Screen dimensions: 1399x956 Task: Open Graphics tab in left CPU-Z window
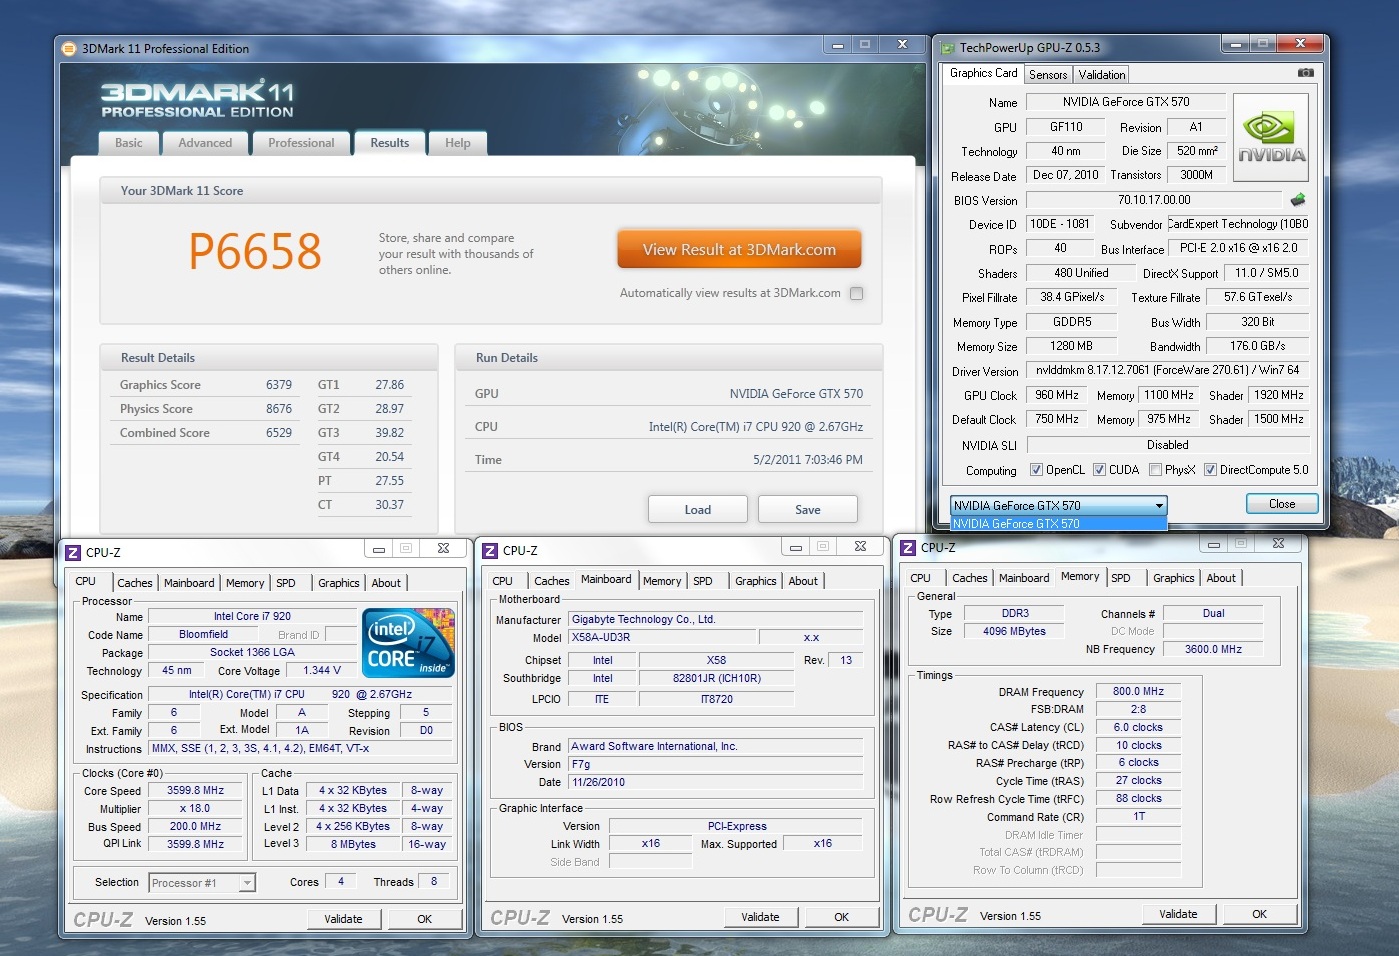coord(339,583)
